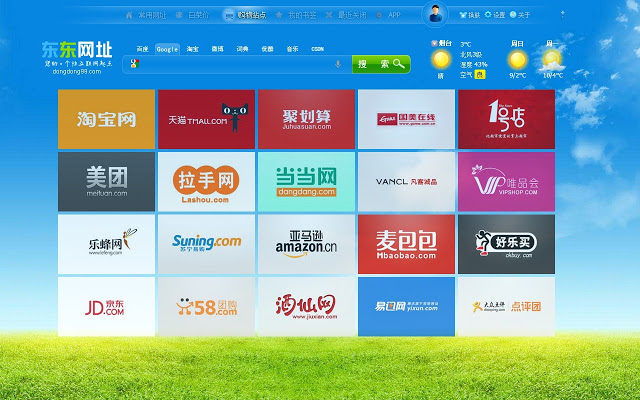Open the 唯品会 VIPSHOP tile
The height and width of the screenshot is (400, 640).
click(x=507, y=182)
